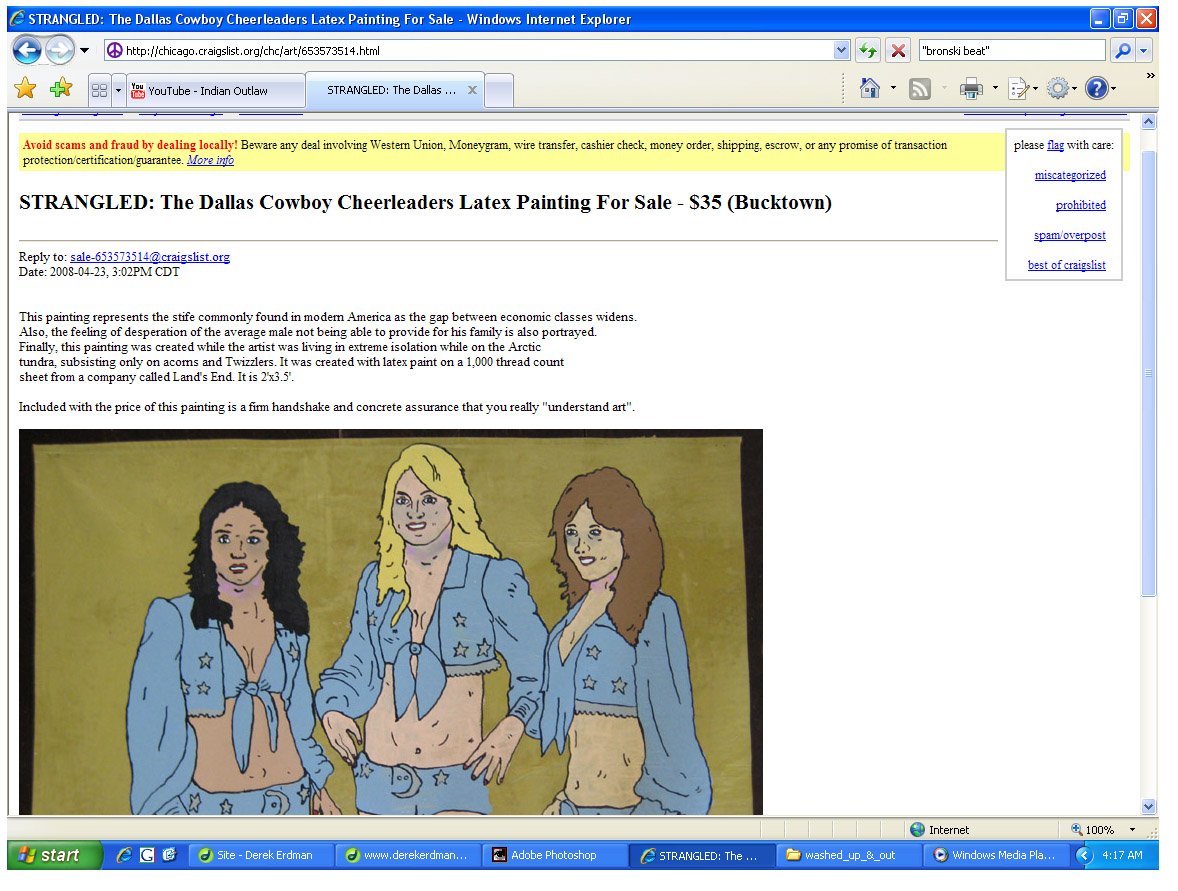
Task: Click the page scrollbar up arrow
Action: tap(1149, 121)
